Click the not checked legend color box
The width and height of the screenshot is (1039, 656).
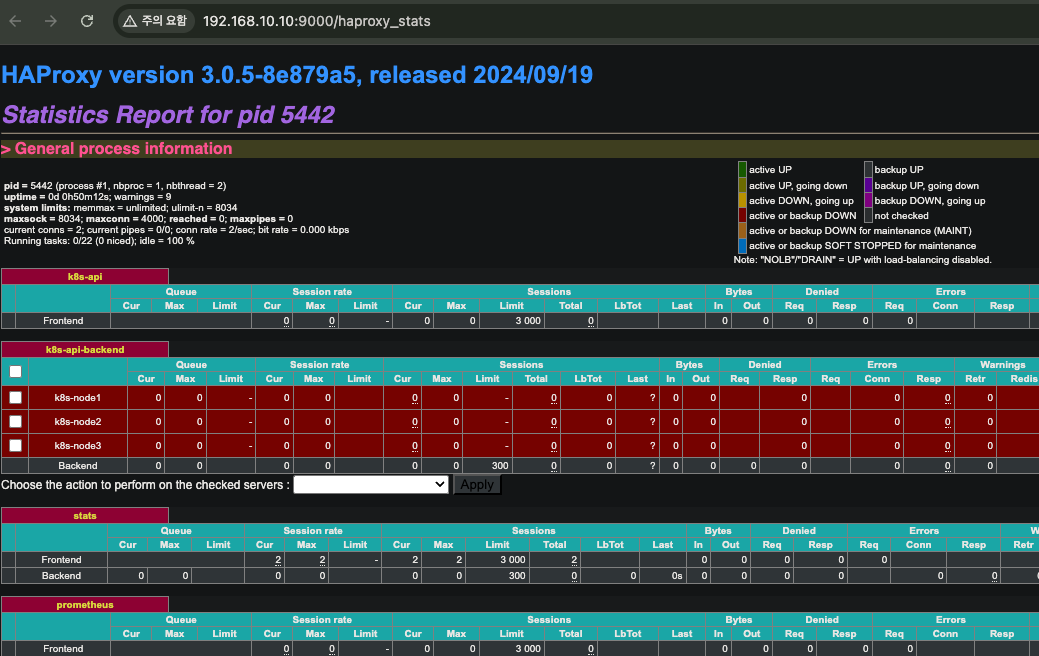[868, 215]
